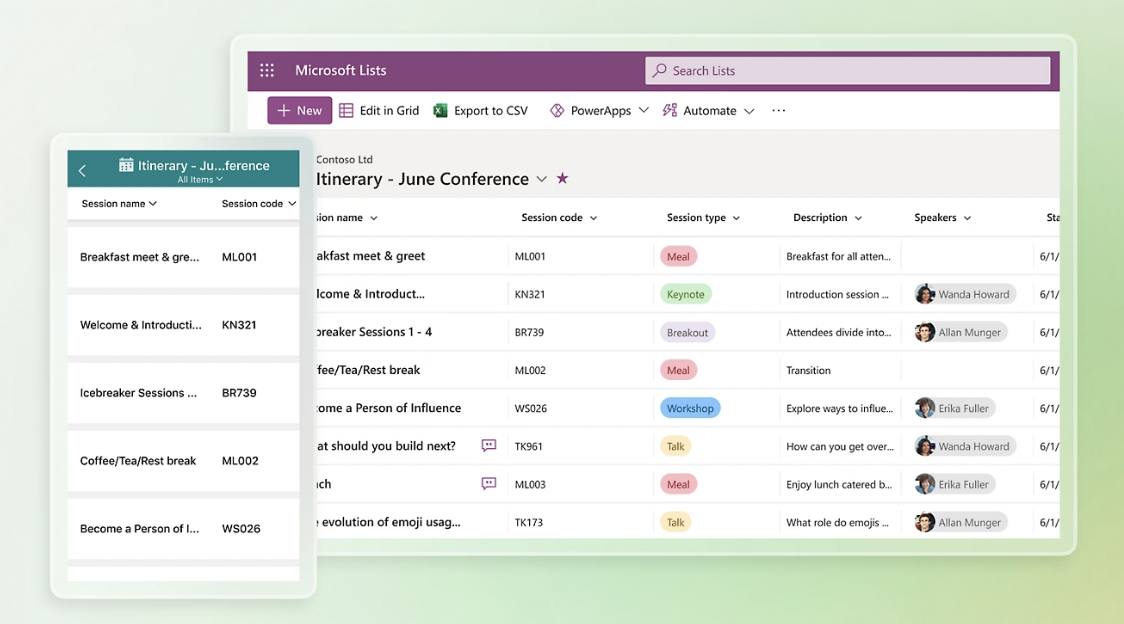This screenshot has width=1124, height=624.
Task: Click the Keynote tag in the KN321 row
Action: [685, 294]
